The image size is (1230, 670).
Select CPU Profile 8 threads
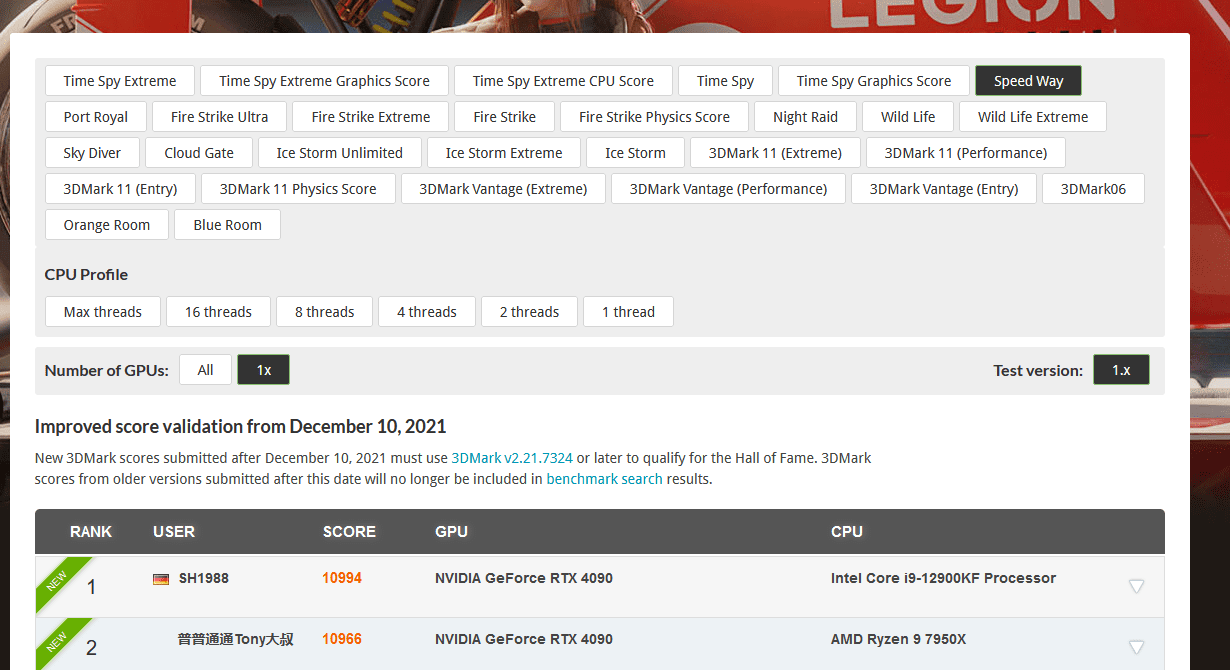325,312
